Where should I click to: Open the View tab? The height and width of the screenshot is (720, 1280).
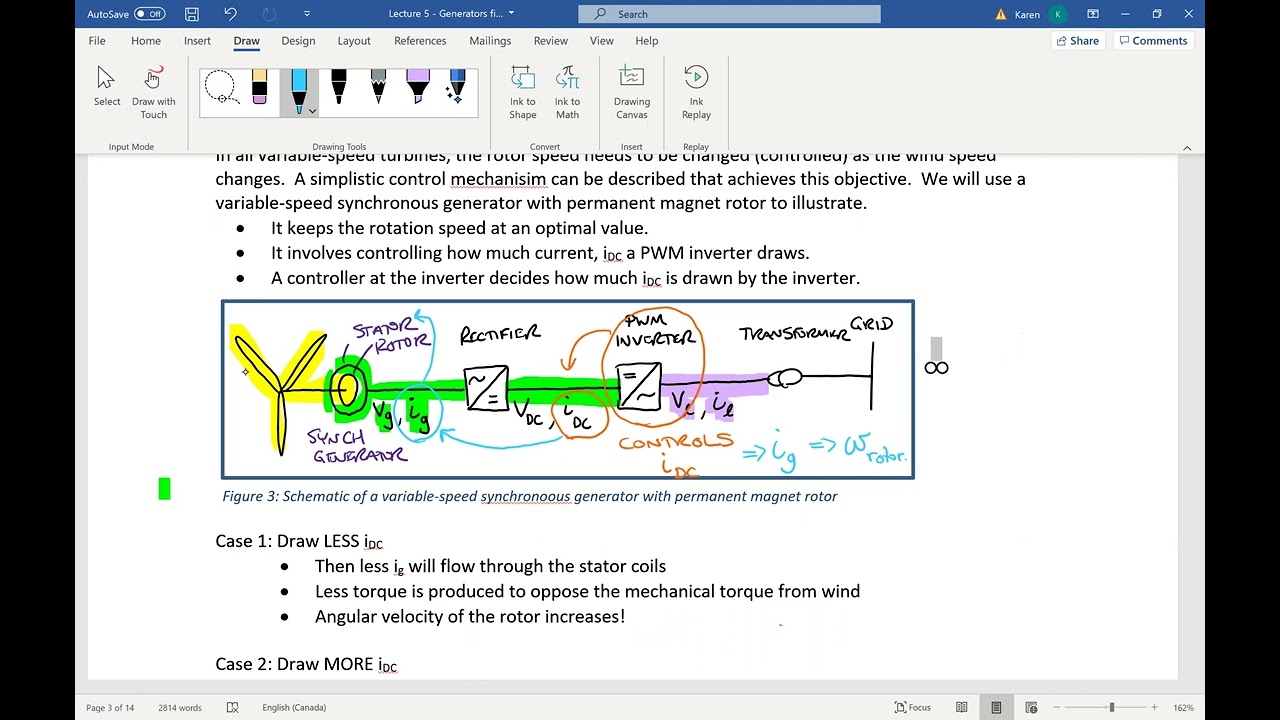coord(602,41)
